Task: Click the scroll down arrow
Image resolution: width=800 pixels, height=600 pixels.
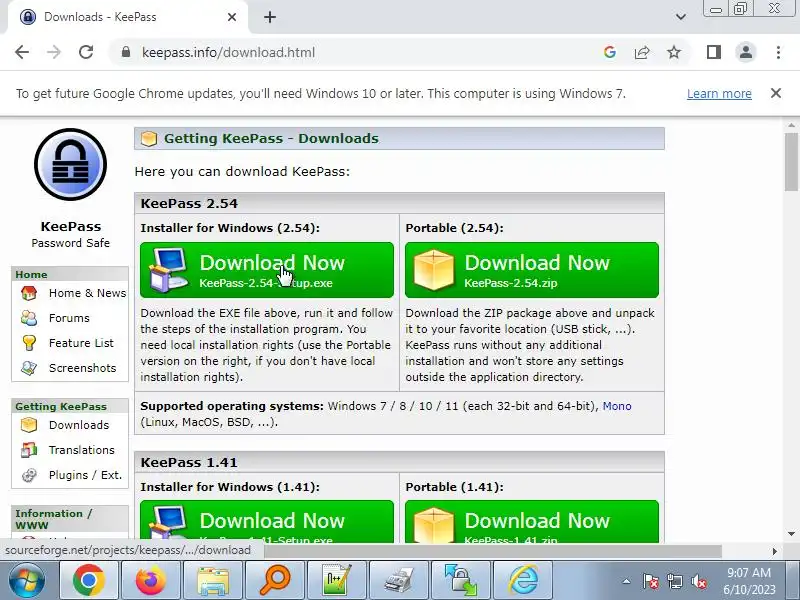Action: coord(791,534)
